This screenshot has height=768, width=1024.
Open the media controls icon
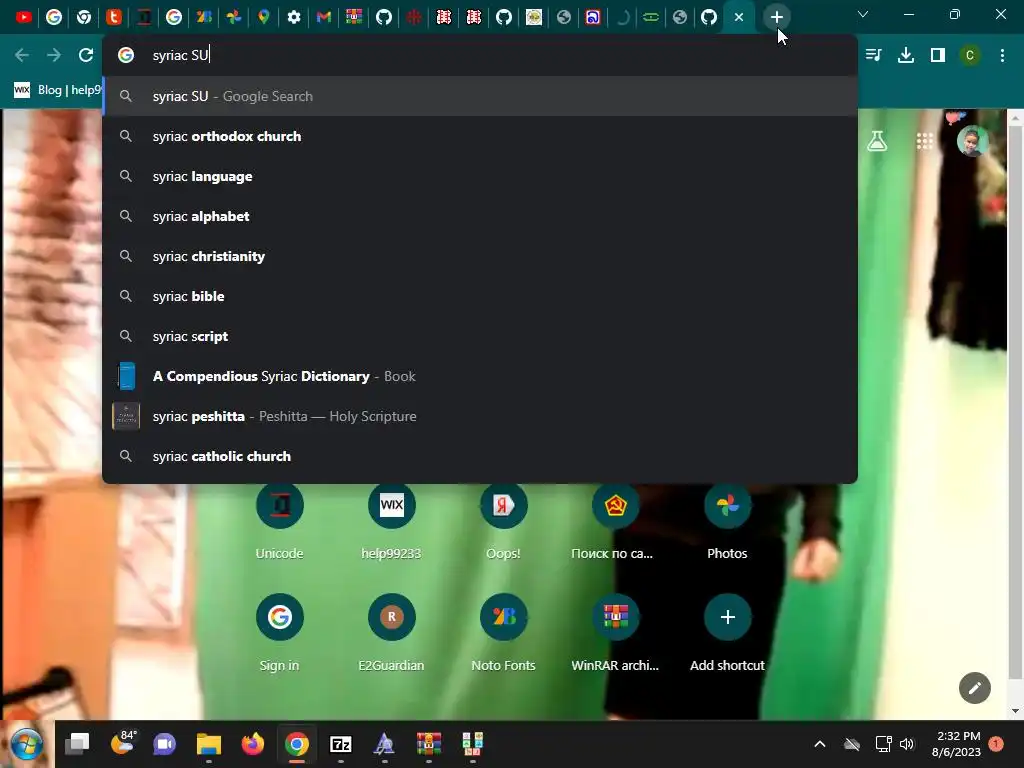874,55
